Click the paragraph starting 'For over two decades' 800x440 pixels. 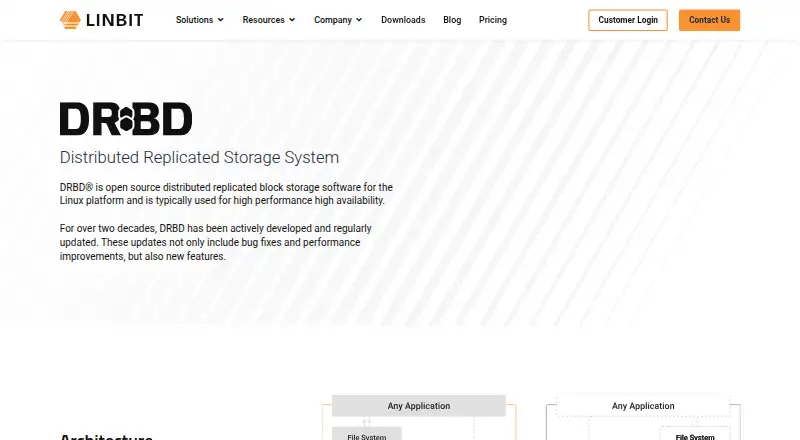(215, 242)
